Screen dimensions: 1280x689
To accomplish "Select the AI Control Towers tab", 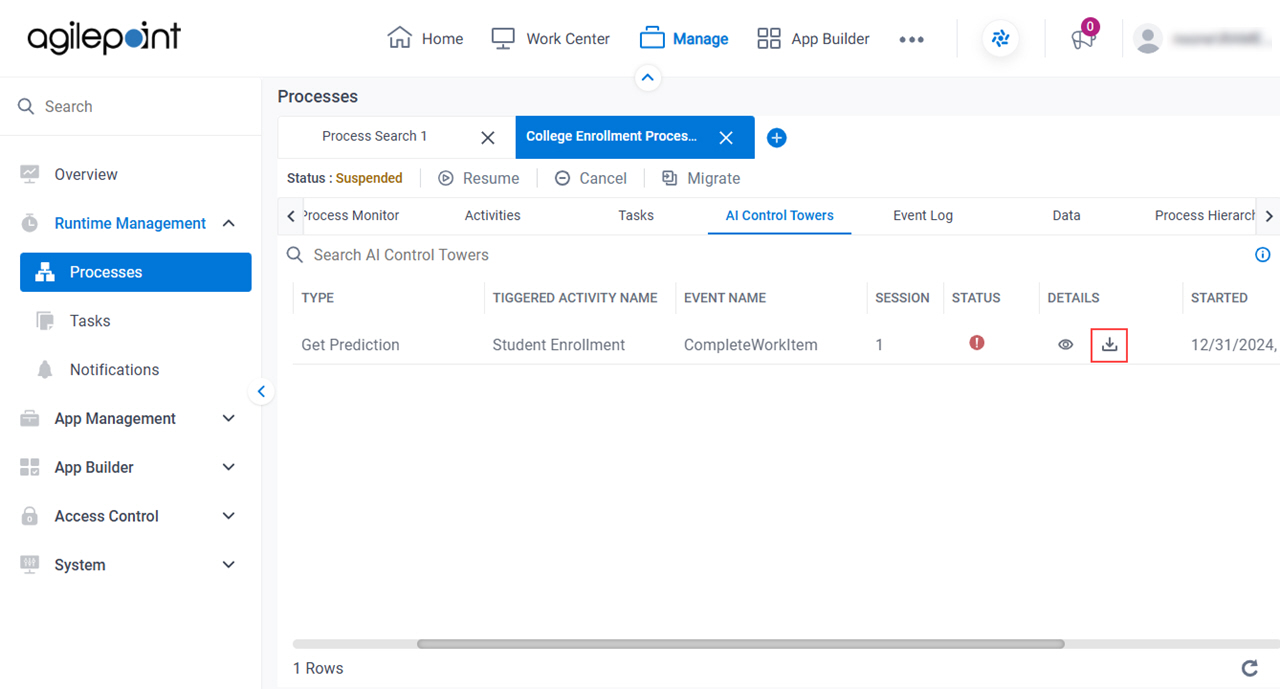I will (x=780, y=215).
